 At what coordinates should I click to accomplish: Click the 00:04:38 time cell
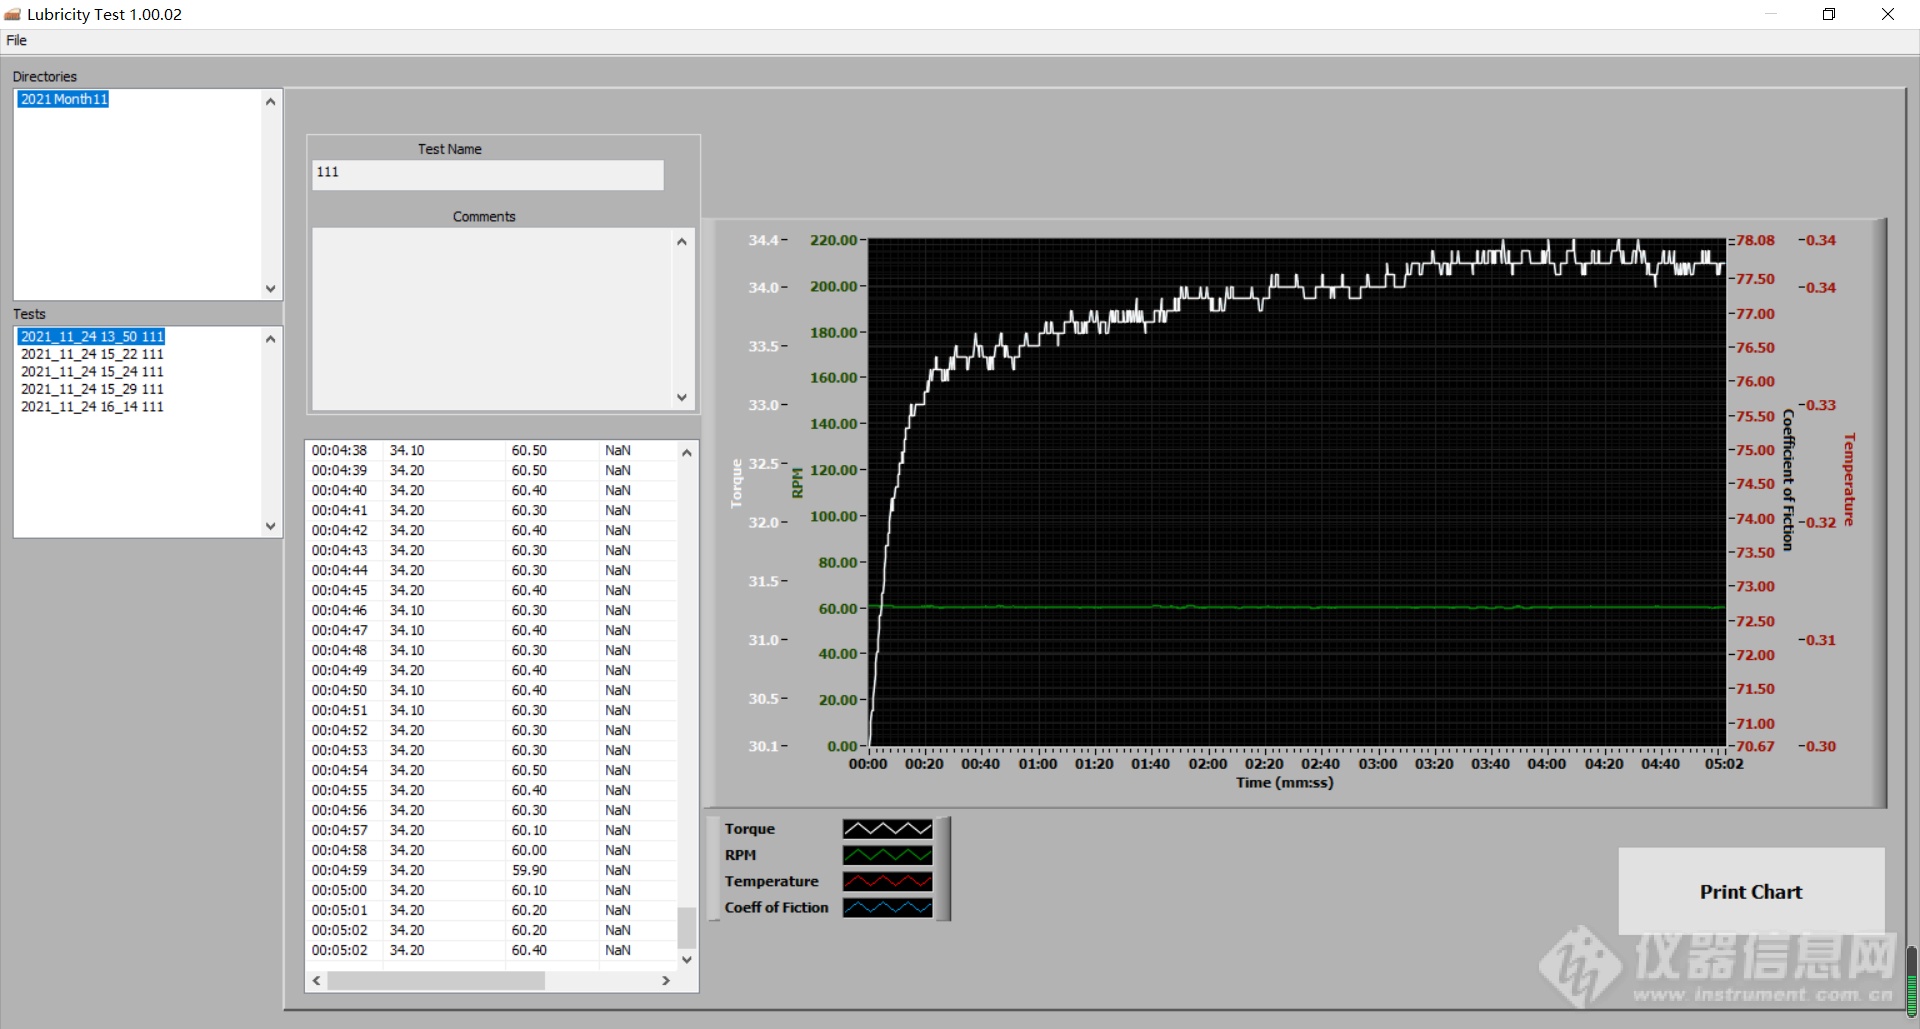[339, 450]
